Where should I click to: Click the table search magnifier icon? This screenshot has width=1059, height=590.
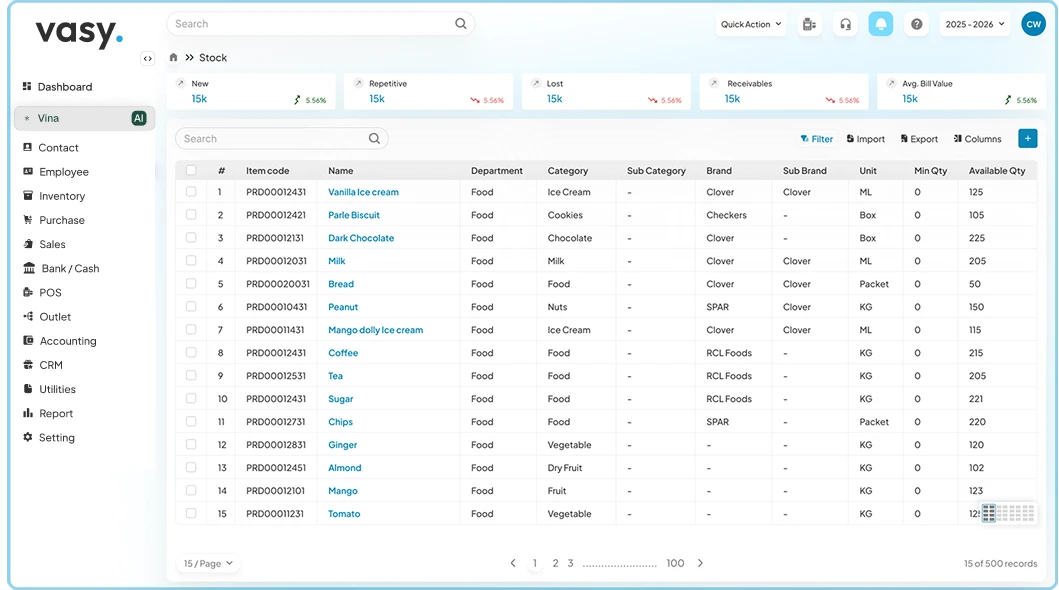click(374, 138)
